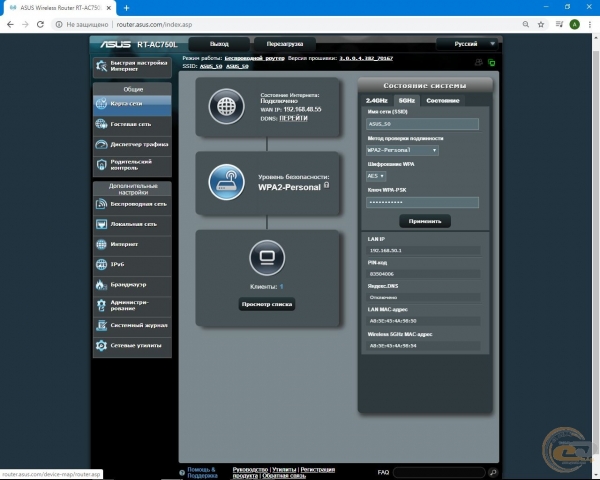Reload the page with browser refresh button

click(x=46, y=22)
